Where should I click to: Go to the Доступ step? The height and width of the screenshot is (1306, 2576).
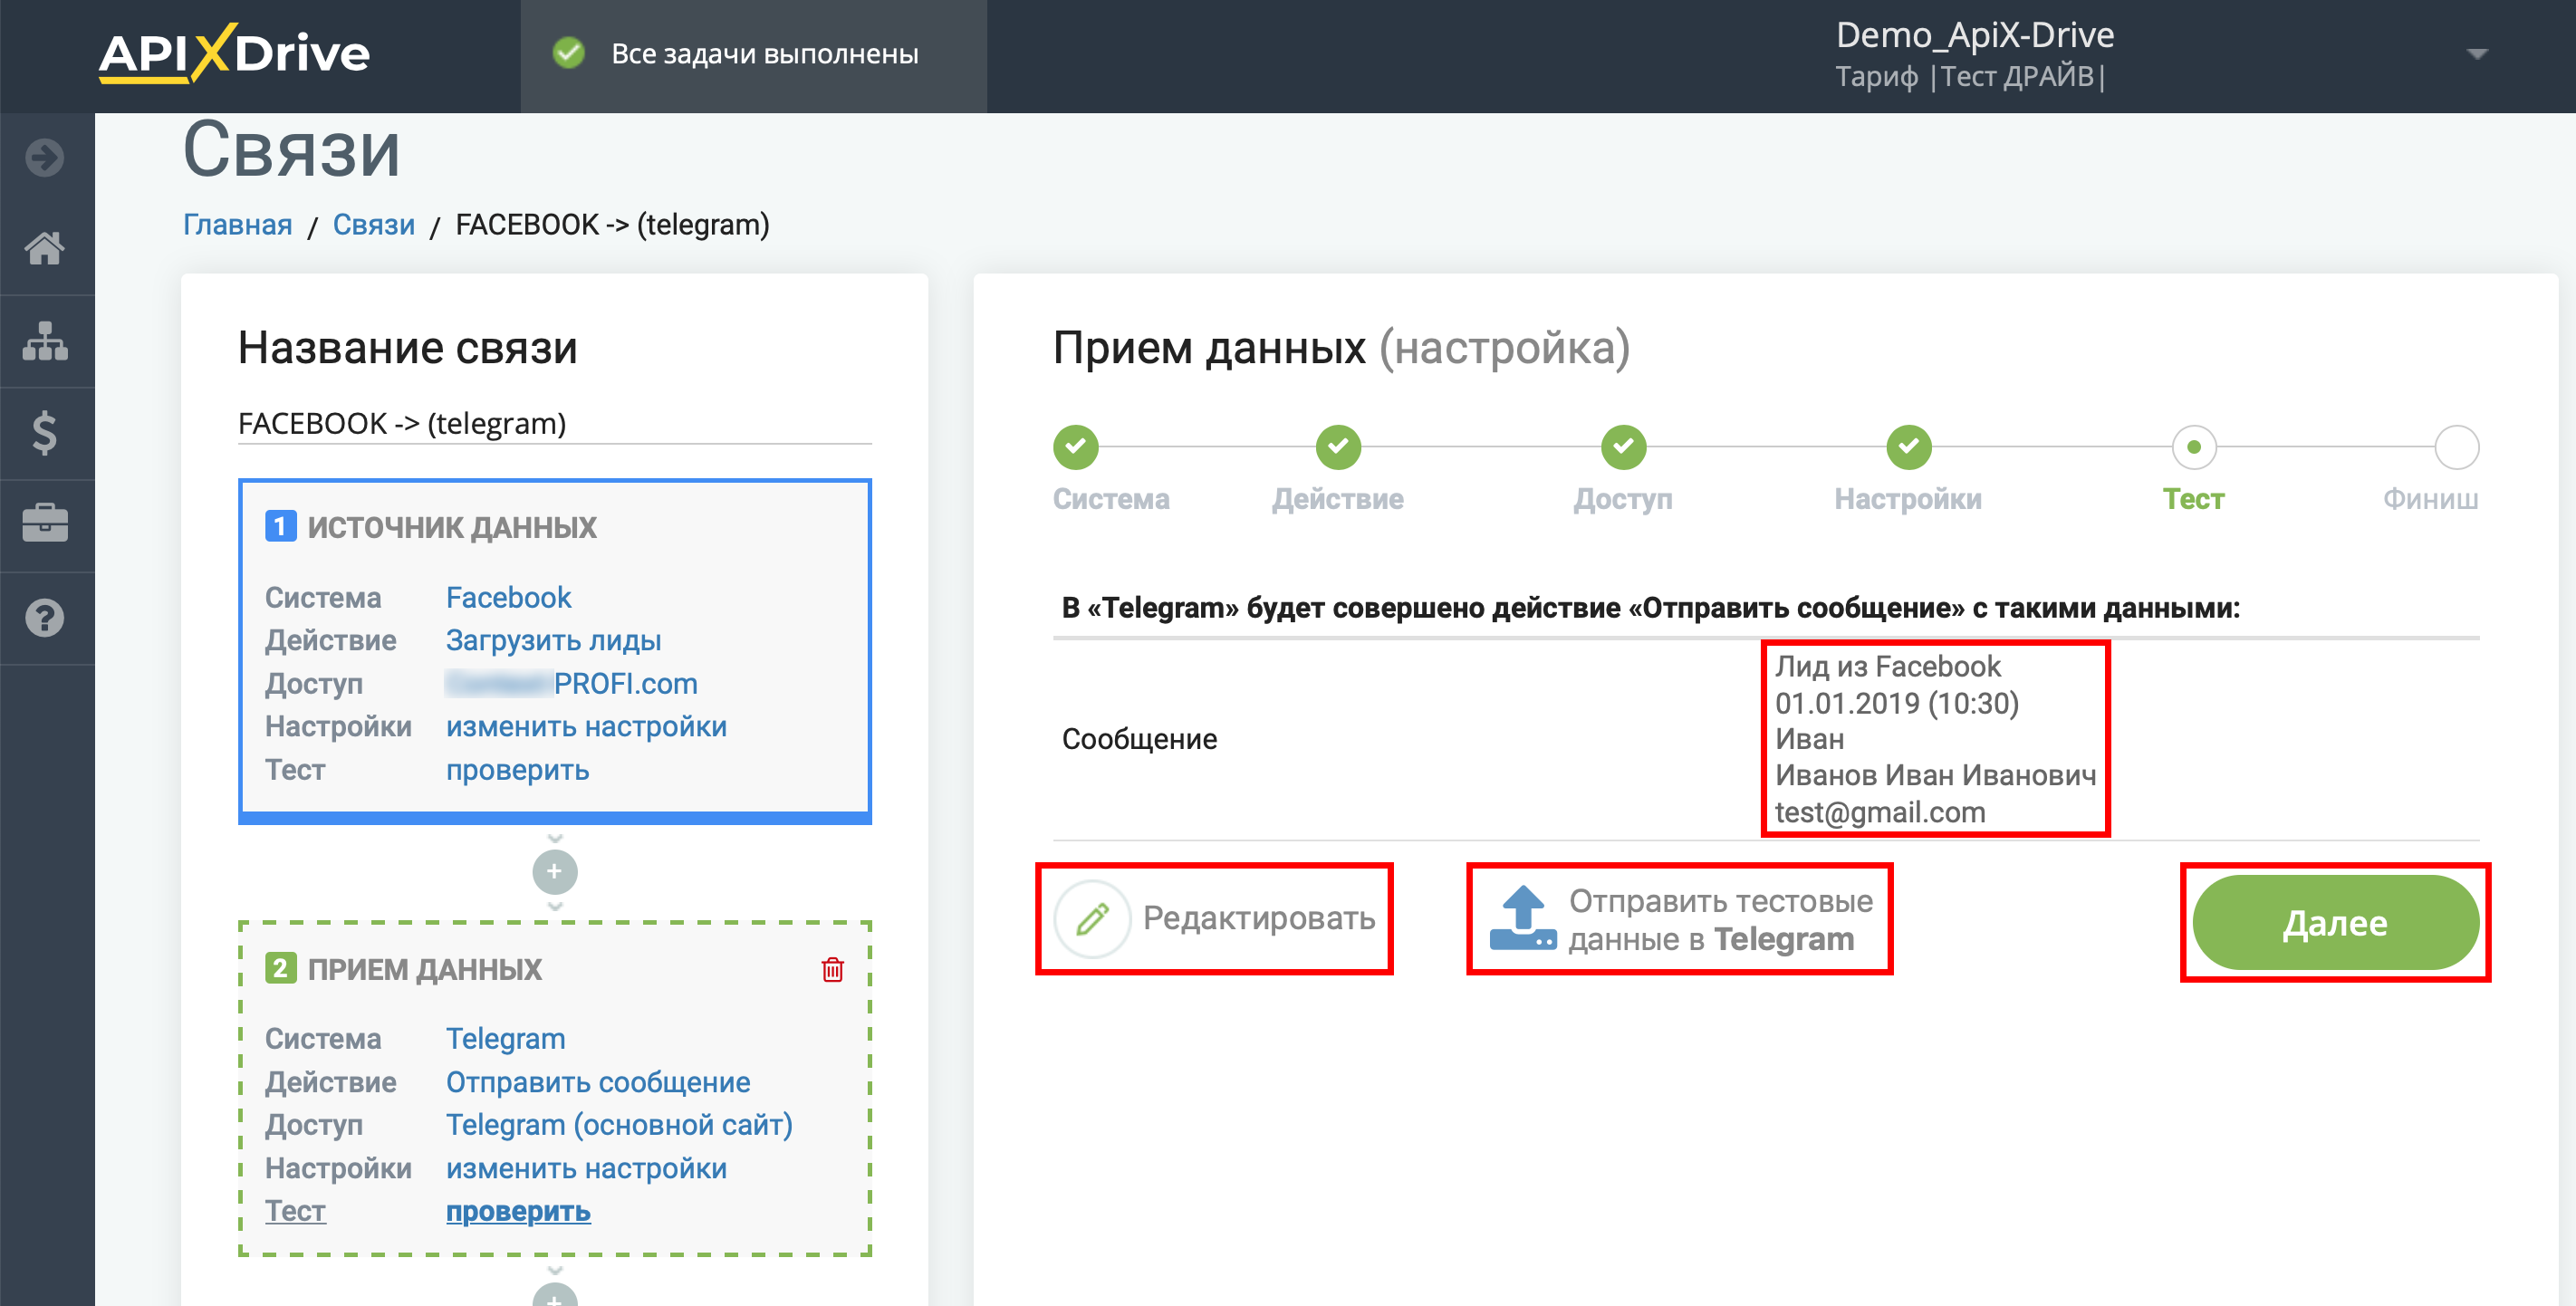click(x=1624, y=447)
